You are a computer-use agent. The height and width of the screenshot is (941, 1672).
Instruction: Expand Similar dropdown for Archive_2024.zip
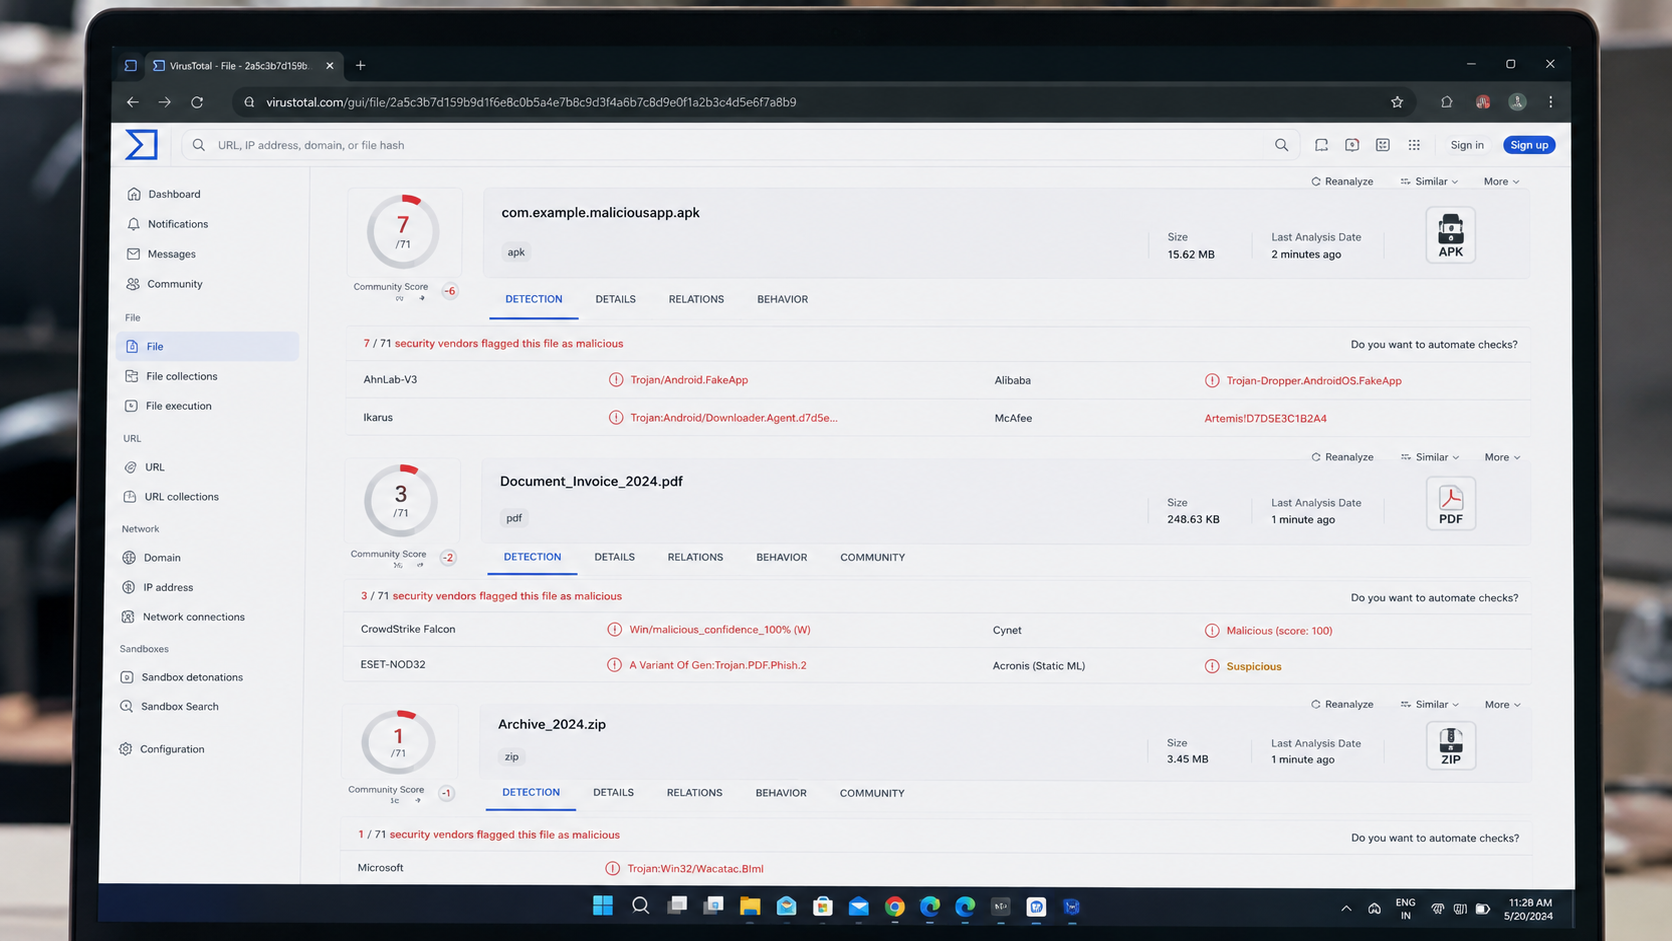tap(1430, 704)
